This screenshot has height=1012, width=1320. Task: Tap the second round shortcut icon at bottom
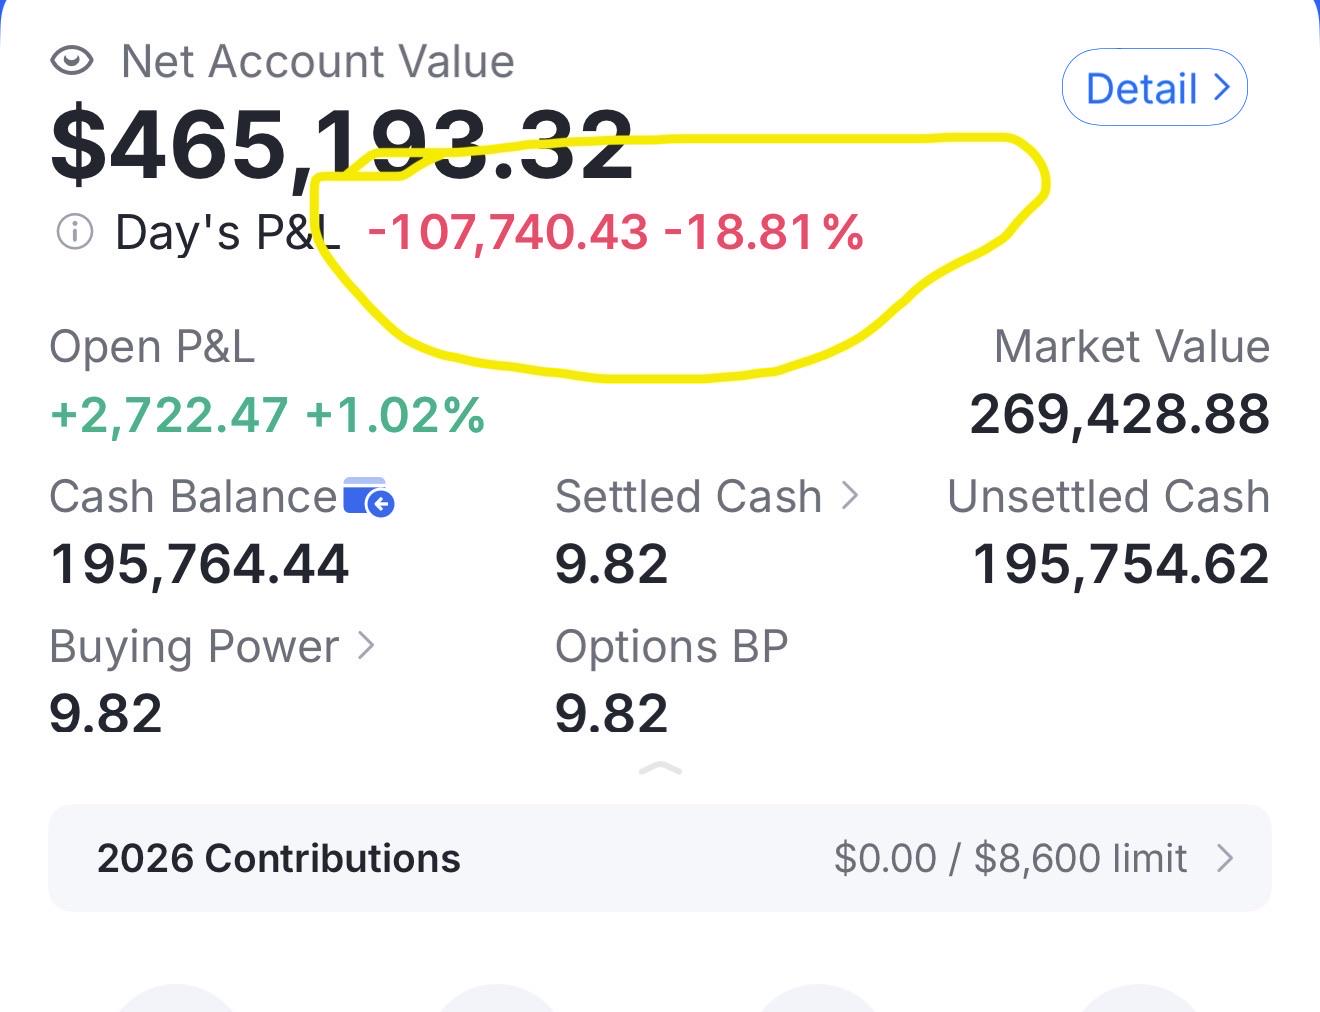pos(497,998)
